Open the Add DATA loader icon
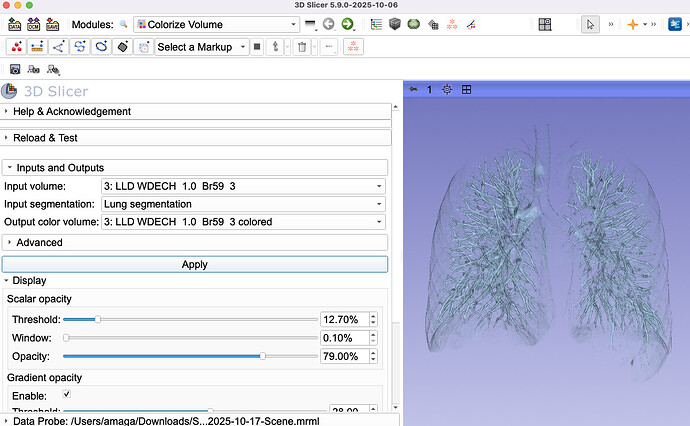Image resolution: width=690 pixels, height=426 pixels. (x=15, y=24)
